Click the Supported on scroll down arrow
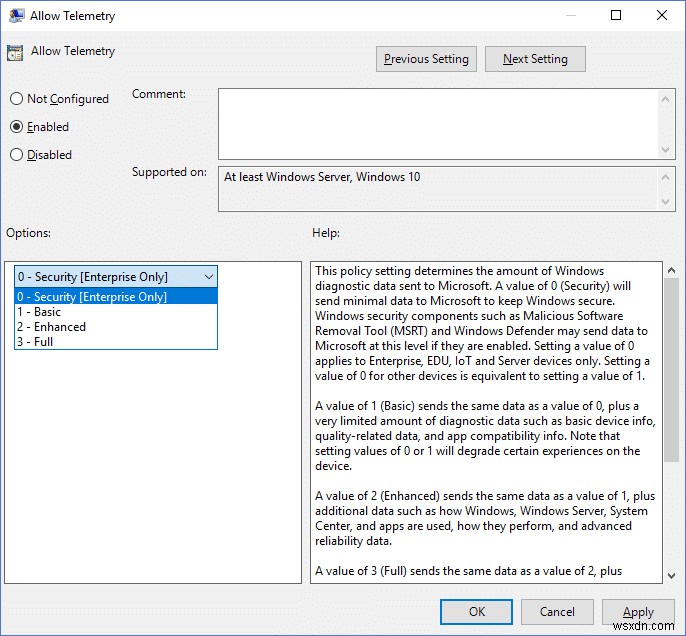 [x=665, y=202]
